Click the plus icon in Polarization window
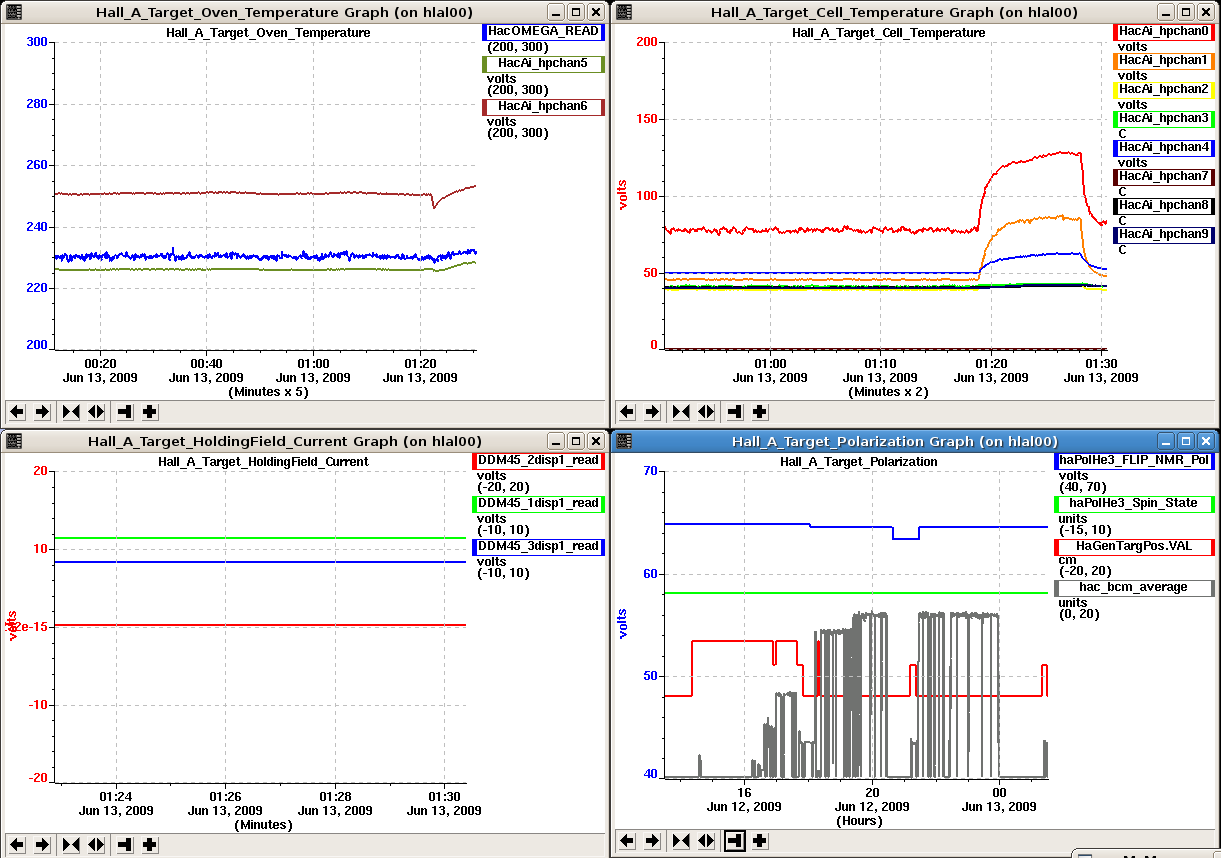 point(760,841)
